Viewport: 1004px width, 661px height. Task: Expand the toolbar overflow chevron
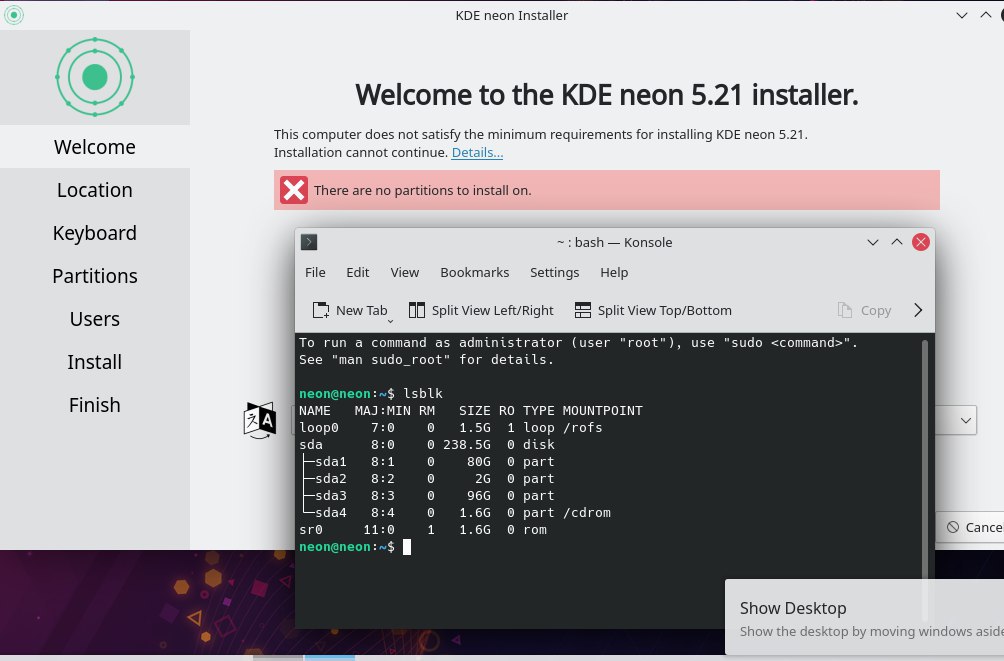pos(918,311)
